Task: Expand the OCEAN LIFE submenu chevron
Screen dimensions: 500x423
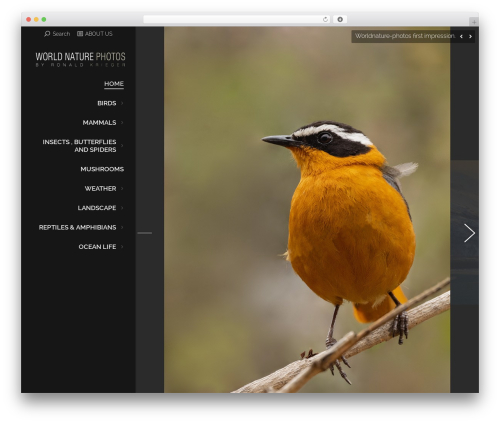Action: tap(122, 247)
